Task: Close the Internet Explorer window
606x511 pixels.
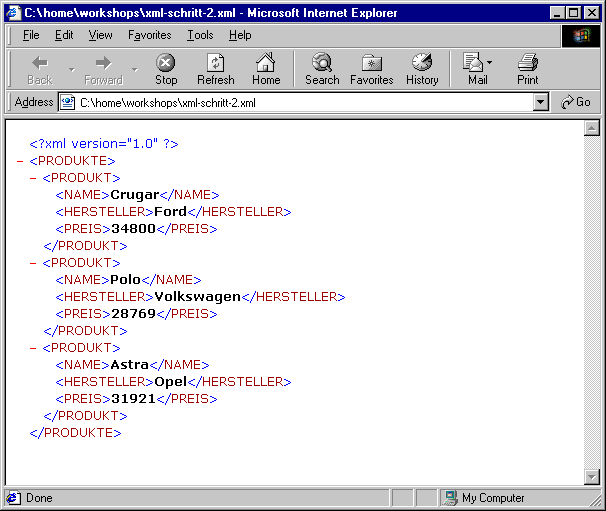Action: tap(592, 13)
